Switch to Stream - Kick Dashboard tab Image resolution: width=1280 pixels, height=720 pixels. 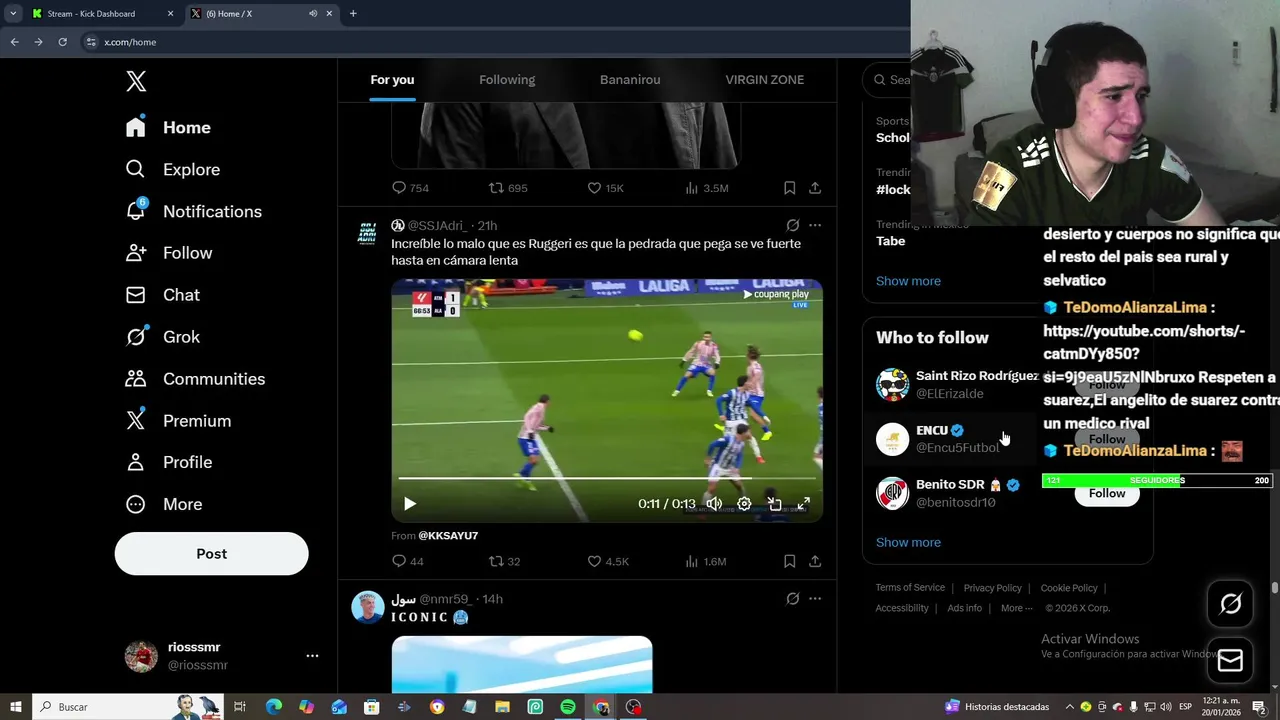102,14
